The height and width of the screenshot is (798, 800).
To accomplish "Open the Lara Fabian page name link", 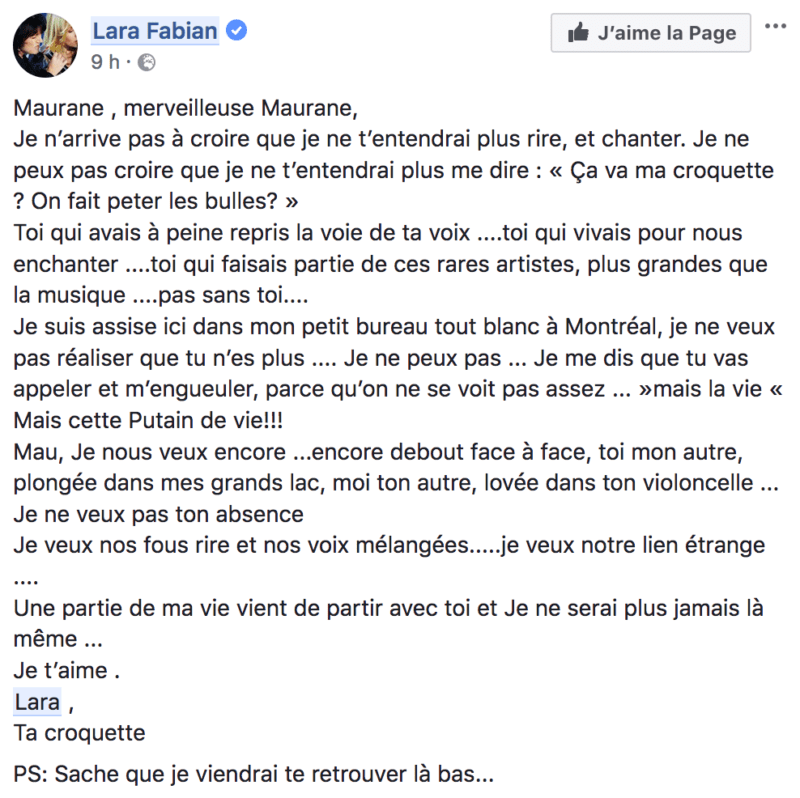I will point(155,32).
